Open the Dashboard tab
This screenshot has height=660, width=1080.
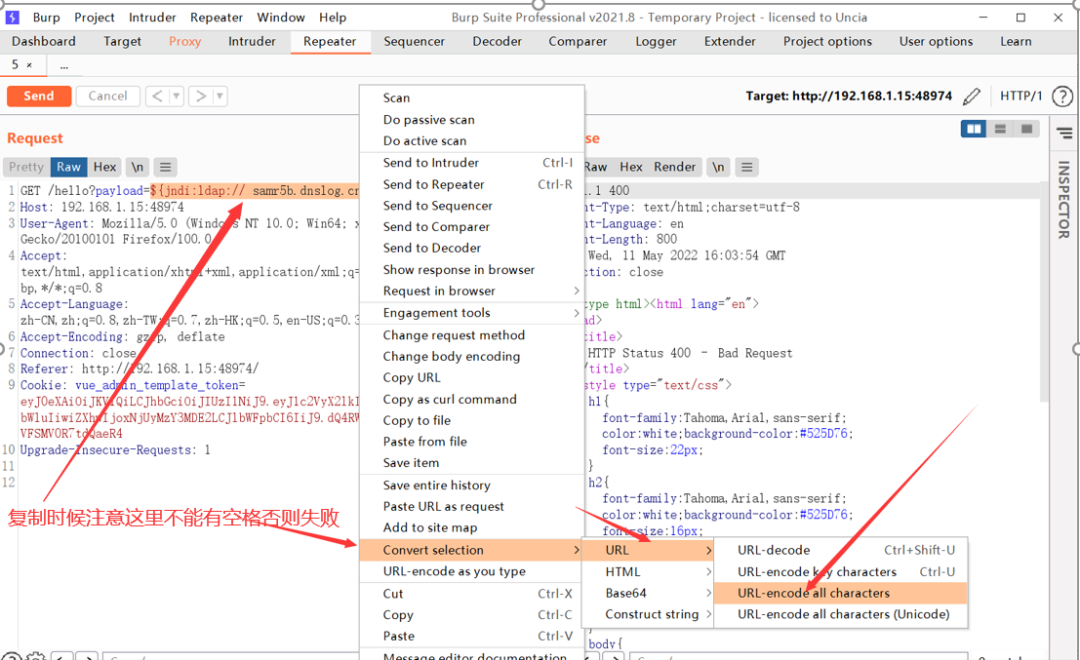tap(43, 41)
